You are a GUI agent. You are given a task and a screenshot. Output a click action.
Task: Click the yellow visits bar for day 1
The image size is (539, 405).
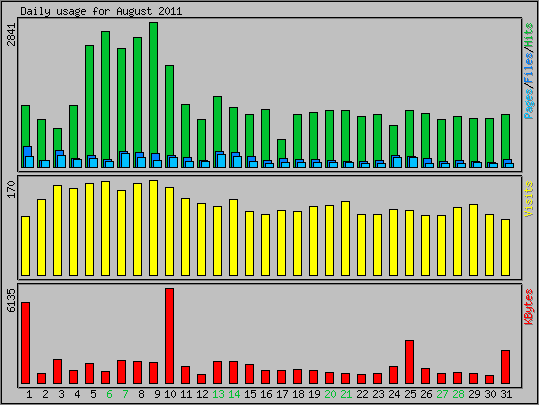[x=25, y=246]
